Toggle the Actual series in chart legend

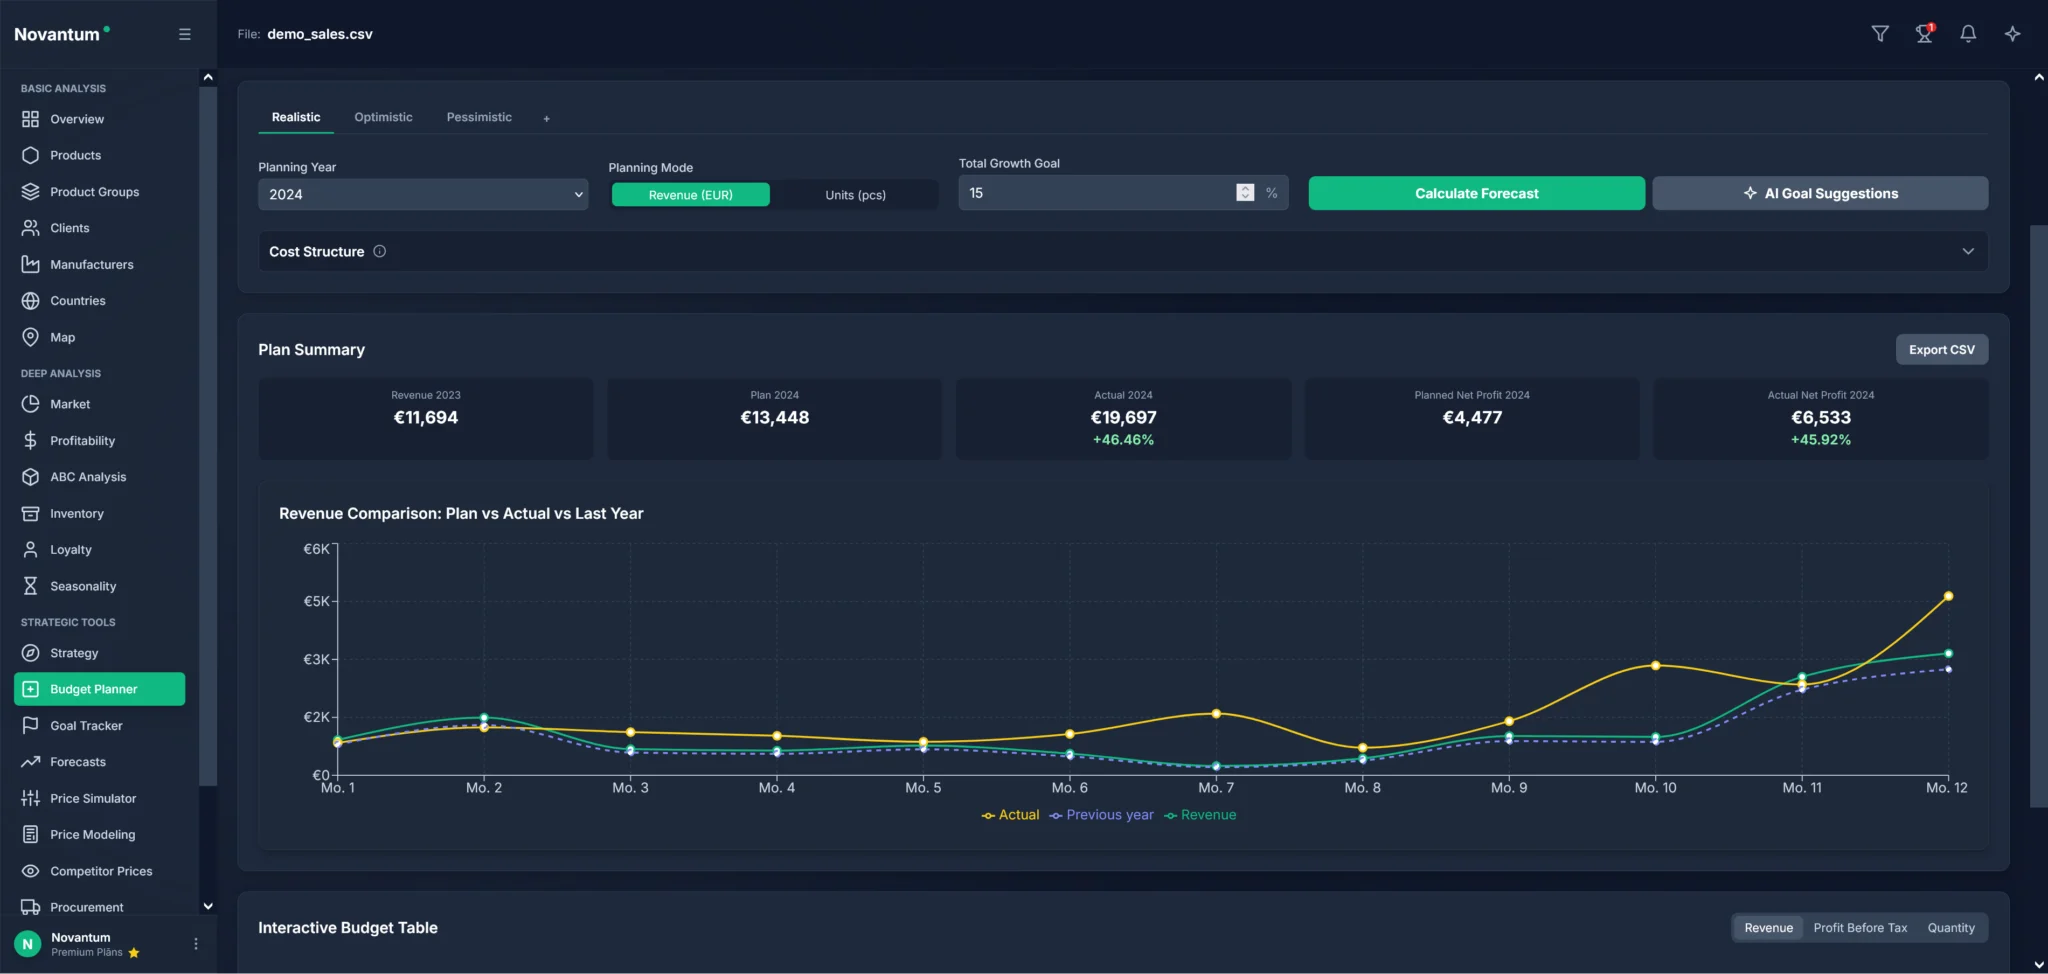point(1010,815)
